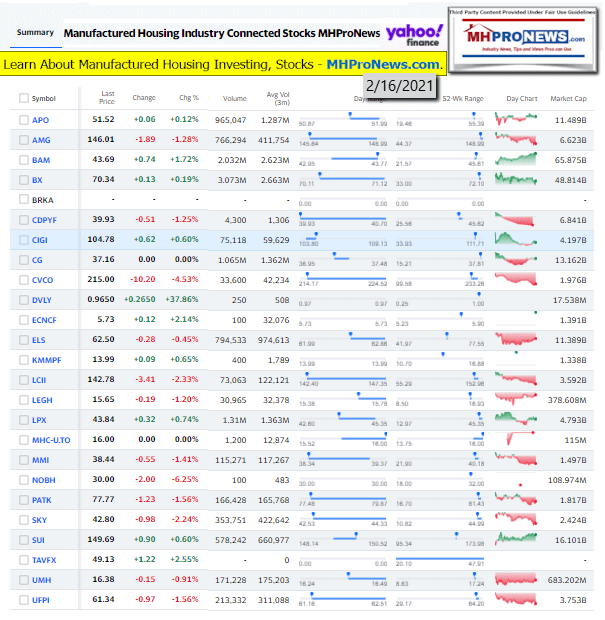Open the Summary tab
Image resolution: width=605 pixels, height=620 pixels.
click(33, 32)
